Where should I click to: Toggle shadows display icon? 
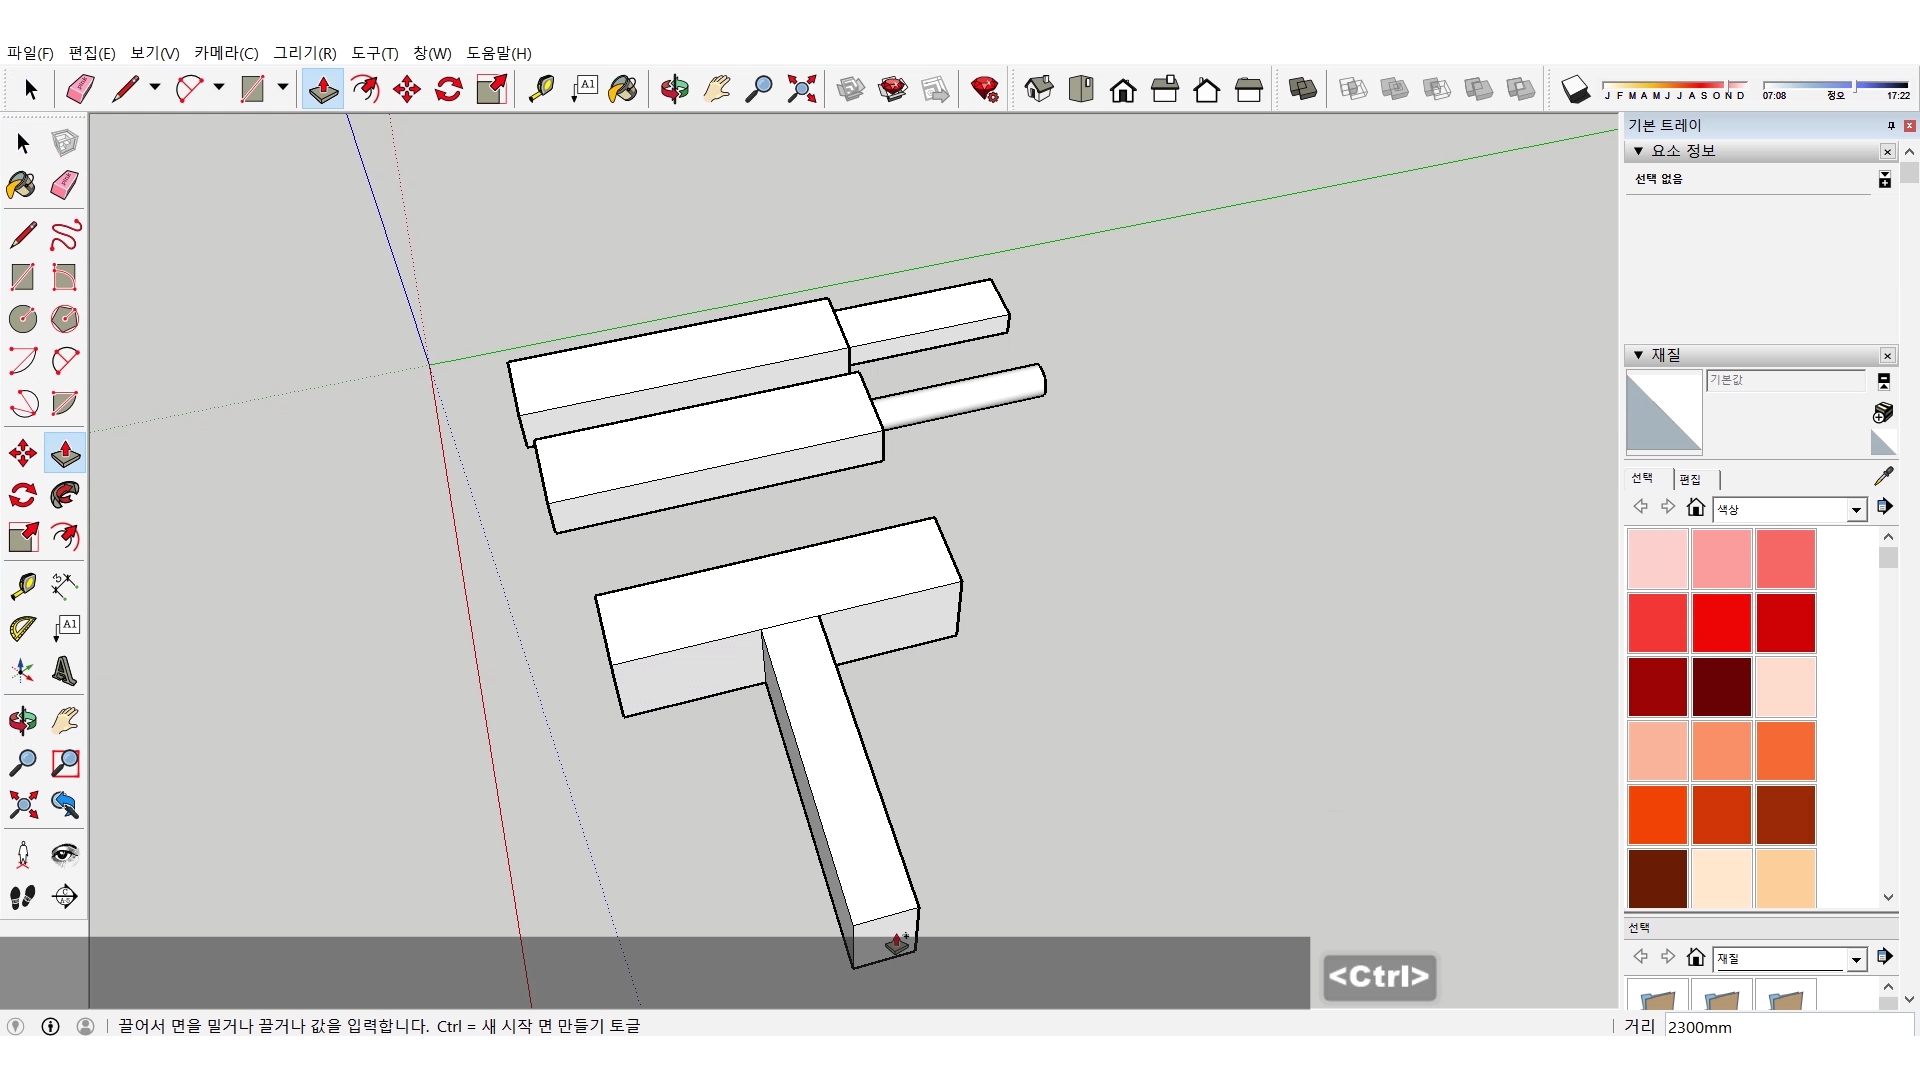click(x=1575, y=89)
